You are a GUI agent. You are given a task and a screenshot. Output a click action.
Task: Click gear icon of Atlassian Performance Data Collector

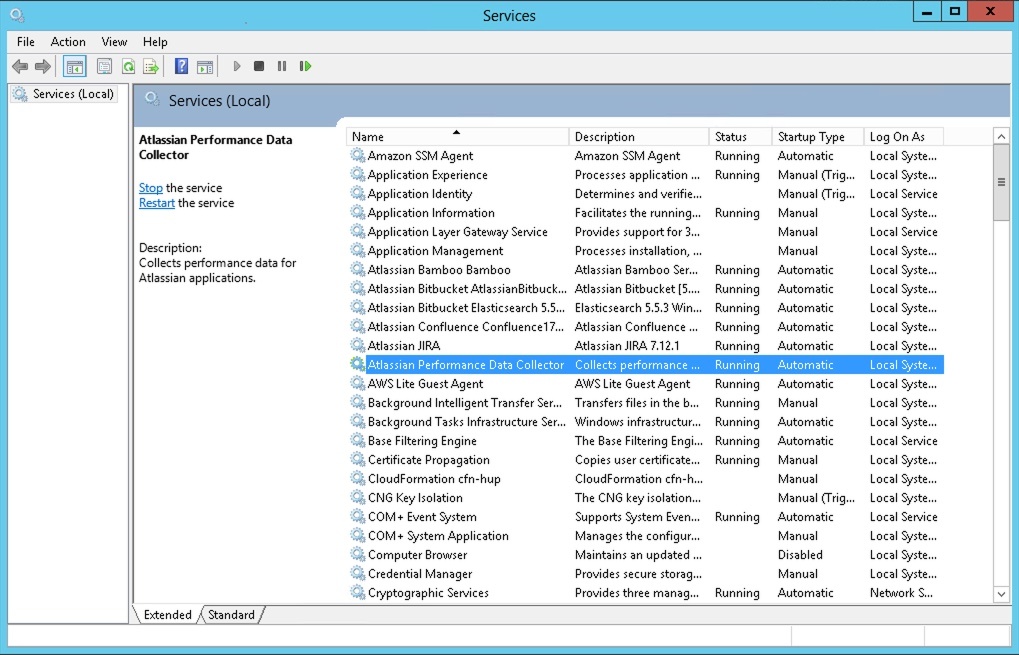(357, 364)
